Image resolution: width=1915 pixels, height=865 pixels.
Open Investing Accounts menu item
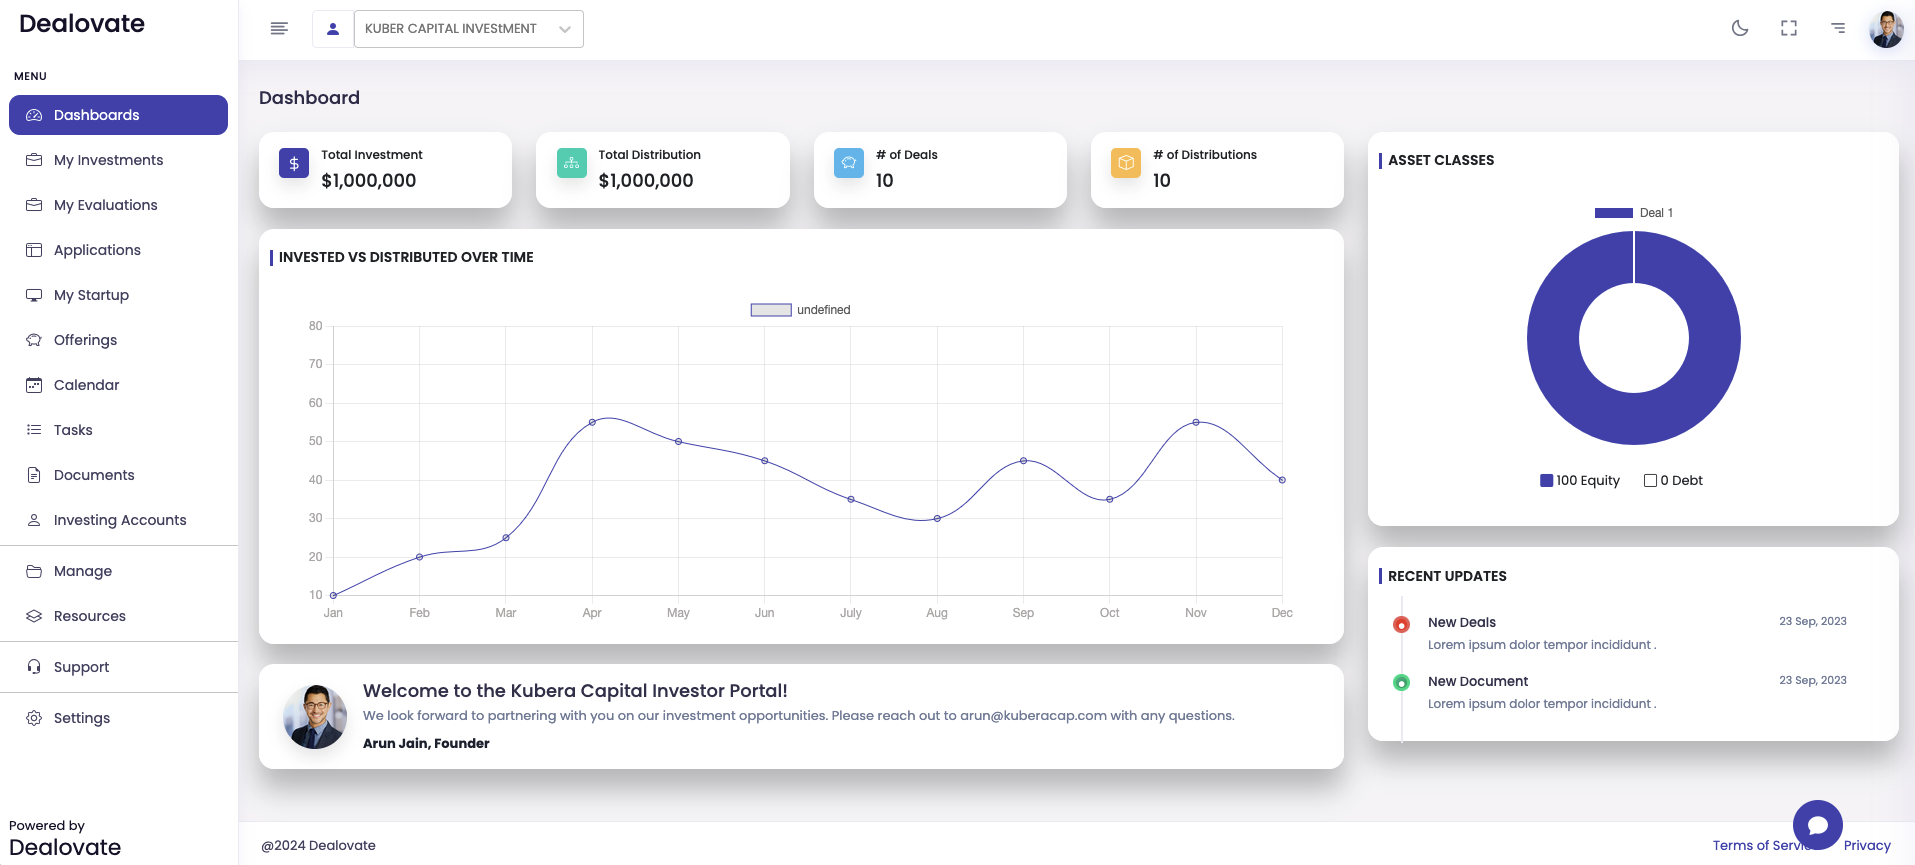120,520
